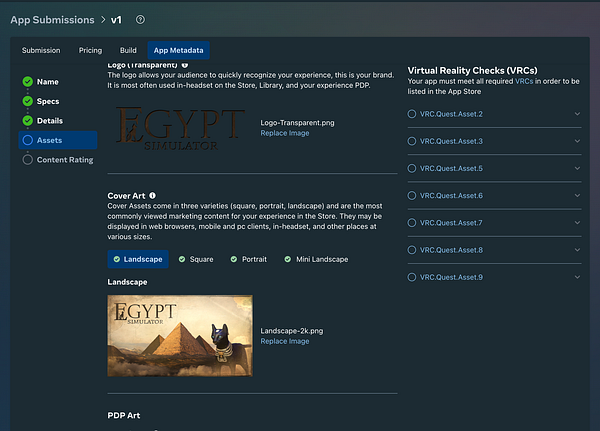Click the empty circle beside Content Rating
Image resolution: width=600 pixels, height=431 pixels.
(x=28, y=160)
